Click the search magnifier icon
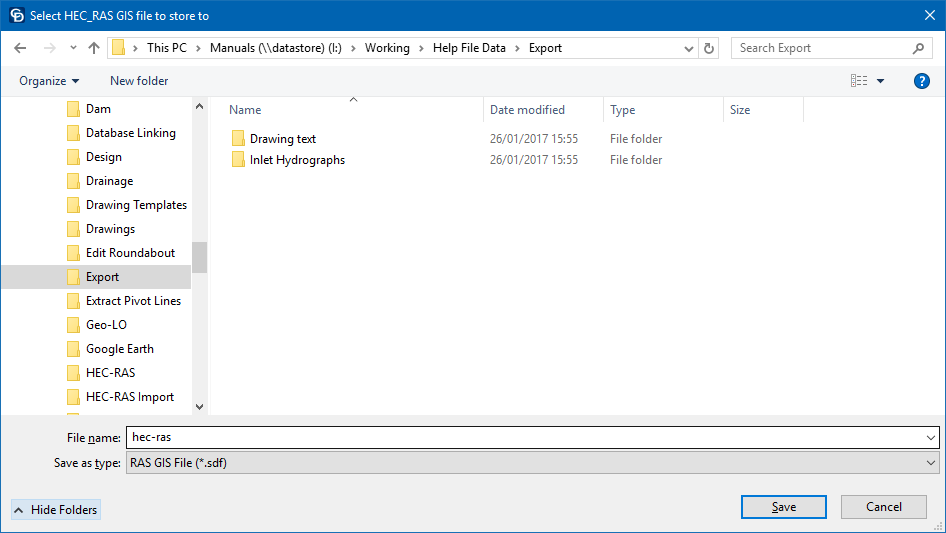Screen dimensions: 946x533 point(918,48)
